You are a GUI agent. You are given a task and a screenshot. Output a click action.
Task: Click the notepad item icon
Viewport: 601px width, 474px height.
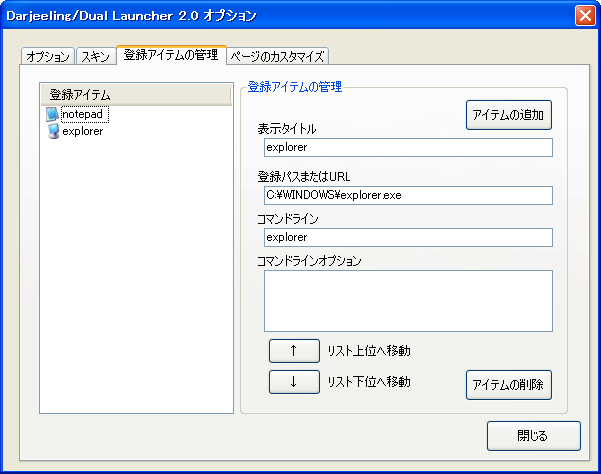pos(52,114)
